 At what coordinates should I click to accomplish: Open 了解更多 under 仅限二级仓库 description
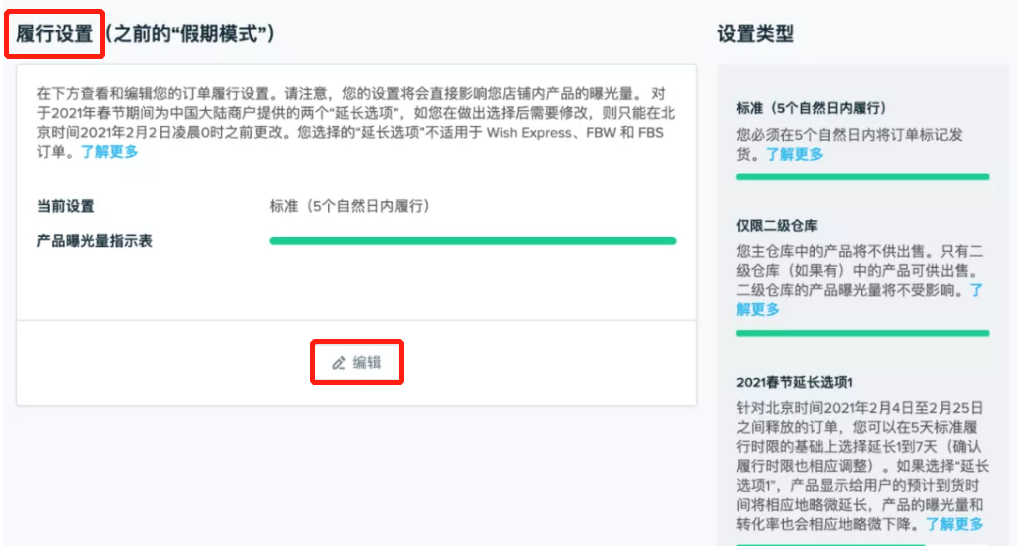click(x=859, y=300)
